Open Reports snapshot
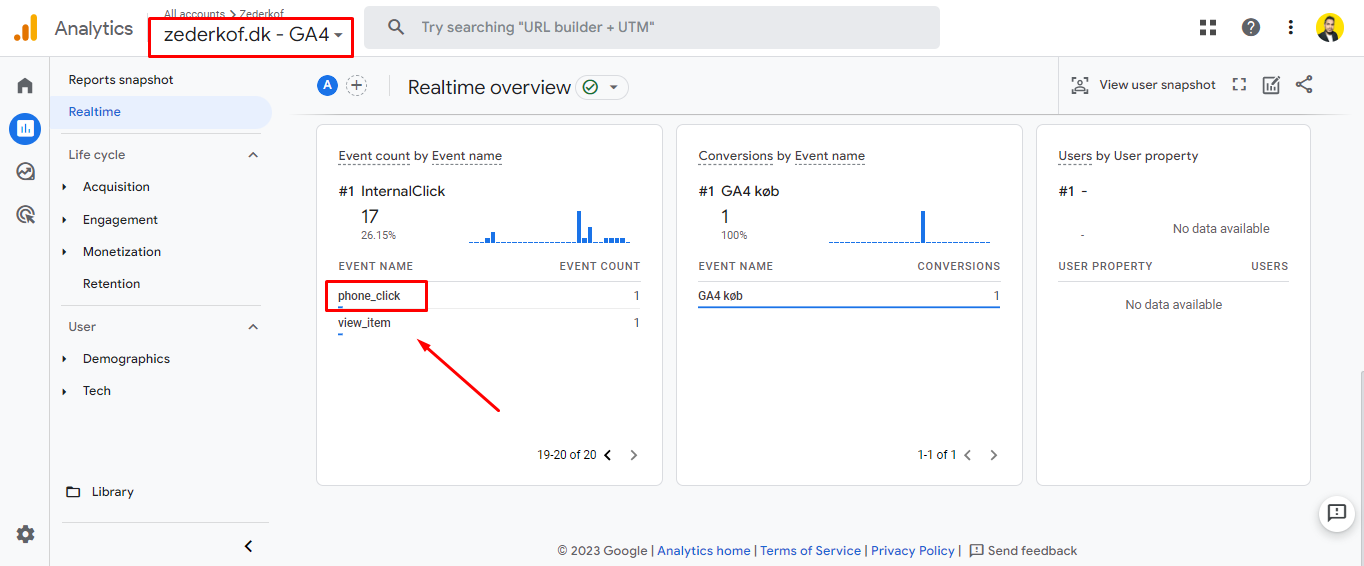Viewport: 1364px width, 566px height. [121, 80]
